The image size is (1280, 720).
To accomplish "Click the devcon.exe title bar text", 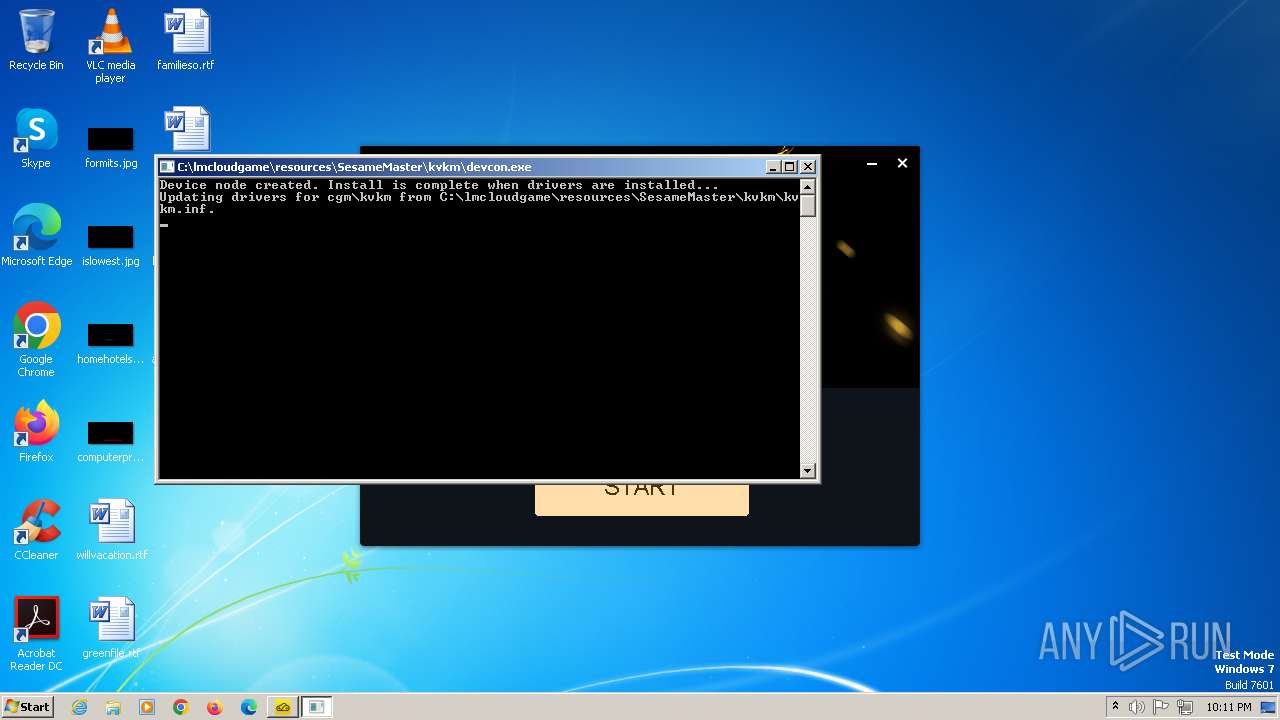I will pos(354,167).
